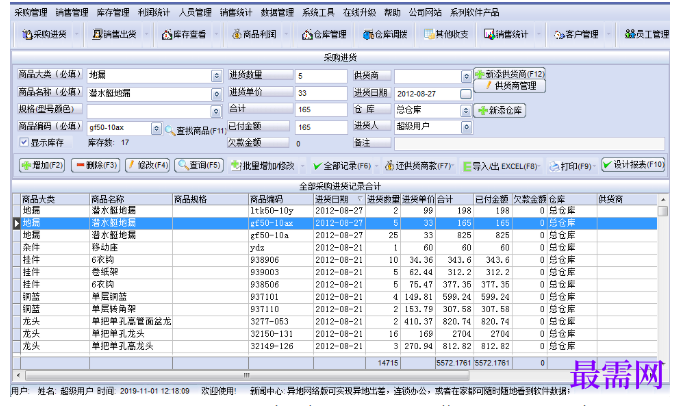
Task: Click 新添仓库 button
Action: [500, 111]
